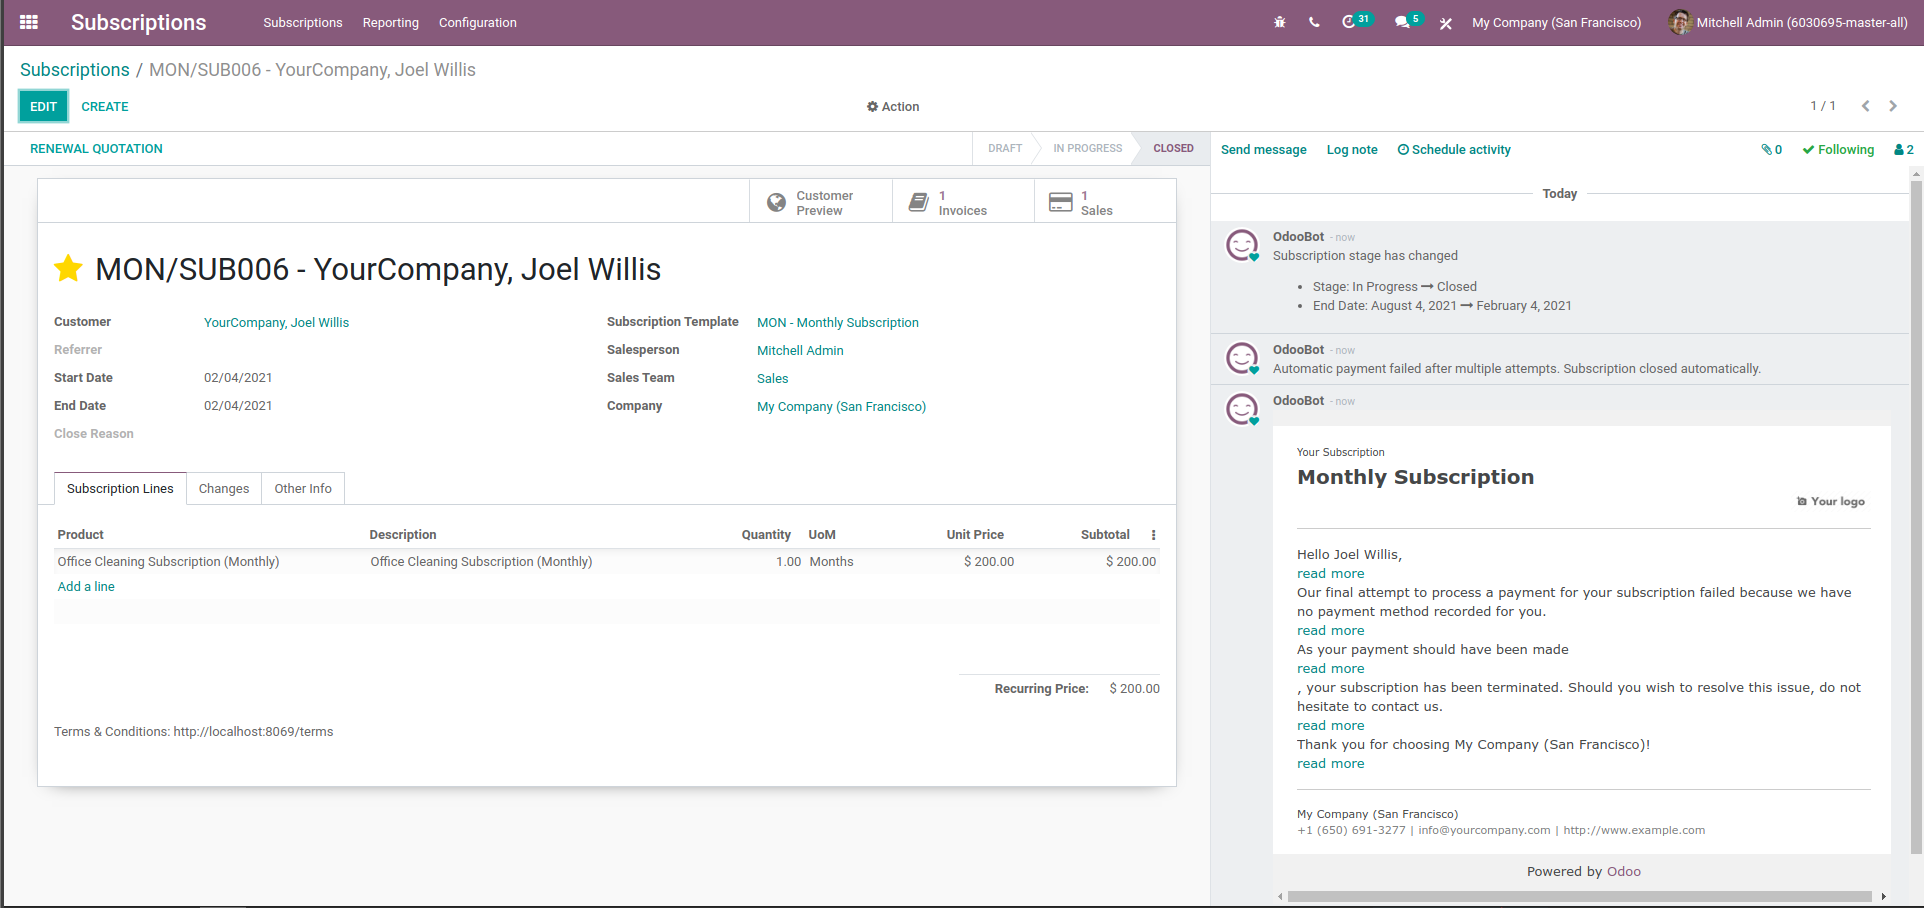Screen dimensions: 1924x908
Task: Click Schedule activity
Action: tap(1454, 150)
